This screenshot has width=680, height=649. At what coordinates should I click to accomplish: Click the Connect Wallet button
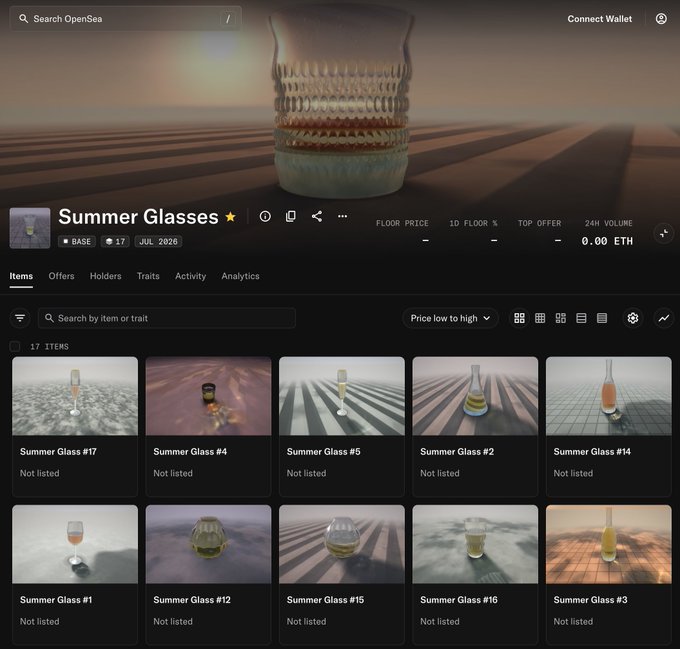click(x=599, y=19)
